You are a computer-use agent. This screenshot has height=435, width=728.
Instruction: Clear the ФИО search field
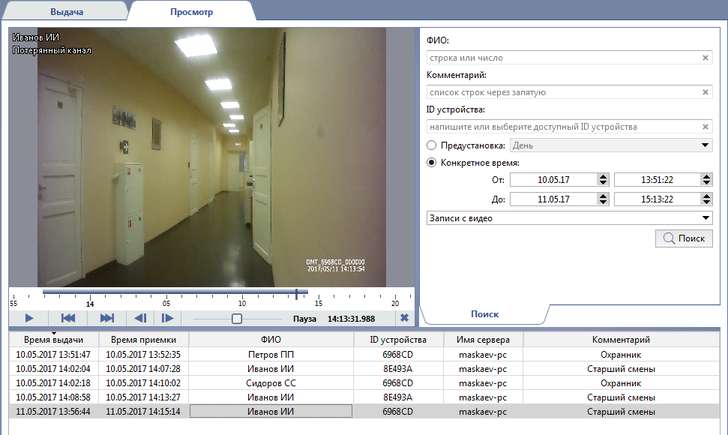pos(705,59)
